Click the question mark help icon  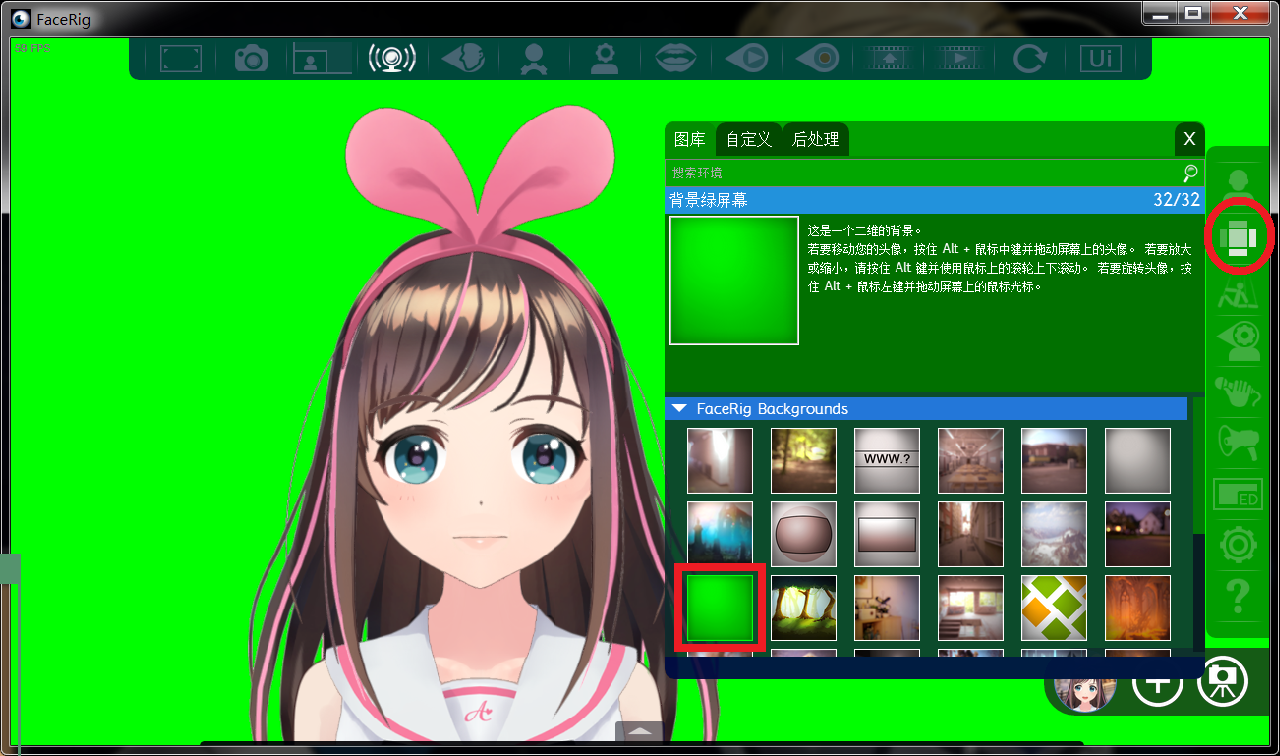pos(1238,597)
